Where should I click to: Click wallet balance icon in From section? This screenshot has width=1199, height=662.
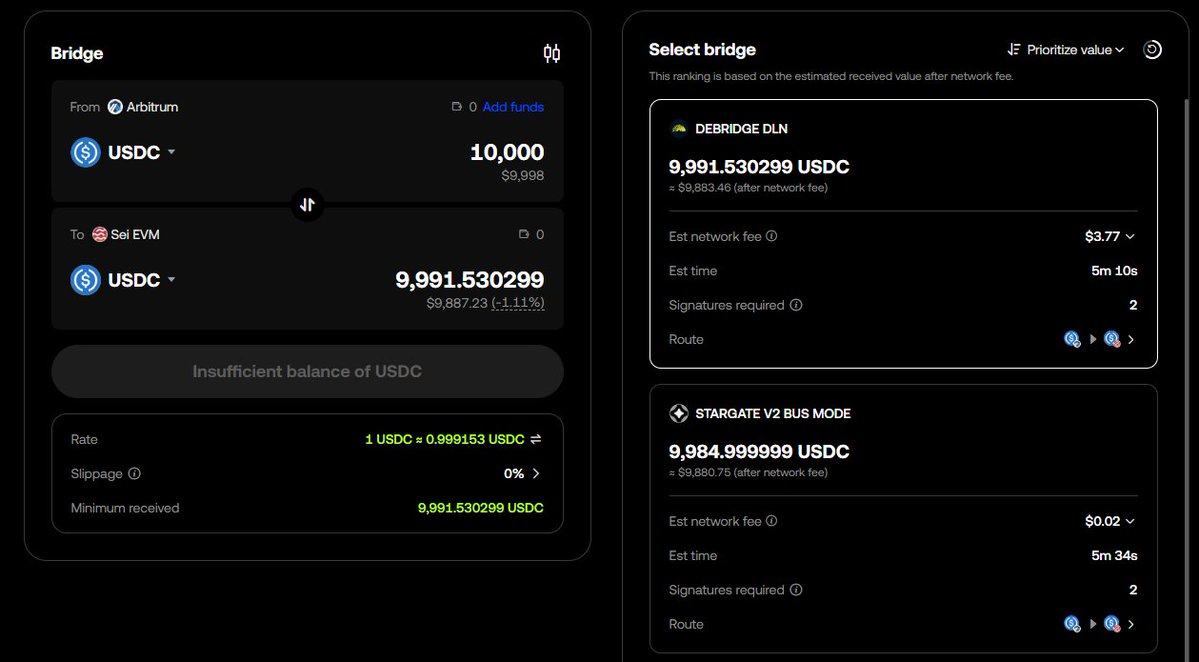tap(457, 107)
